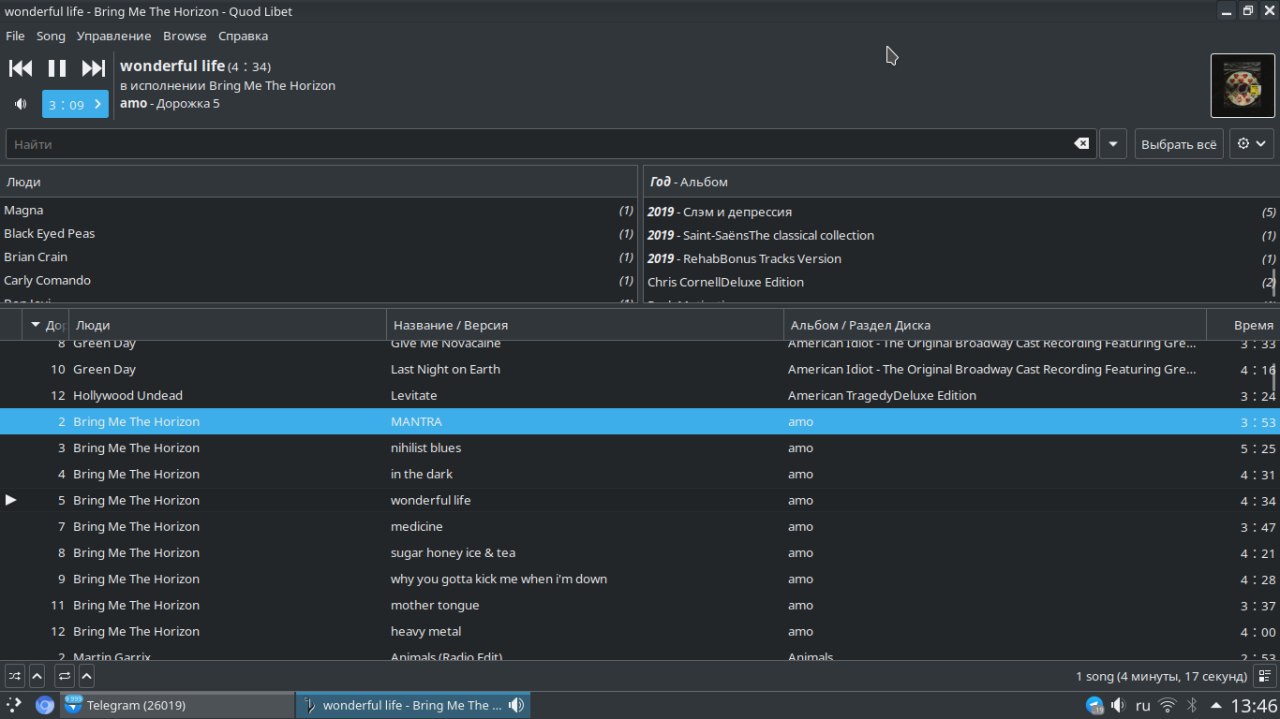Toggle audio mute icon on the taskbar entry
The image size is (1280, 719).
(516, 705)
